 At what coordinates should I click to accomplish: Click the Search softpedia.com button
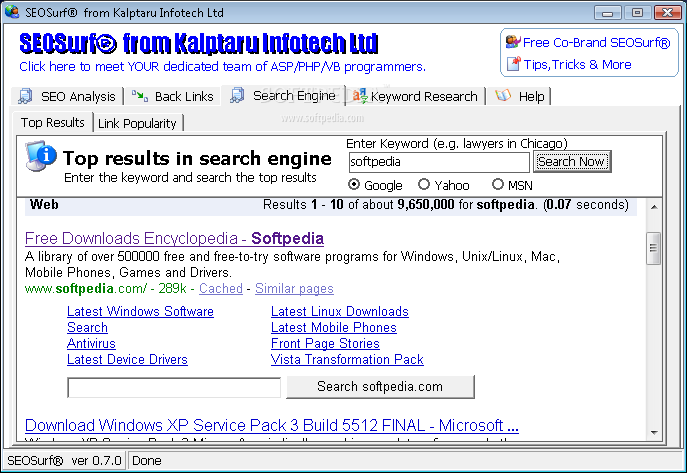coord(380,387)
